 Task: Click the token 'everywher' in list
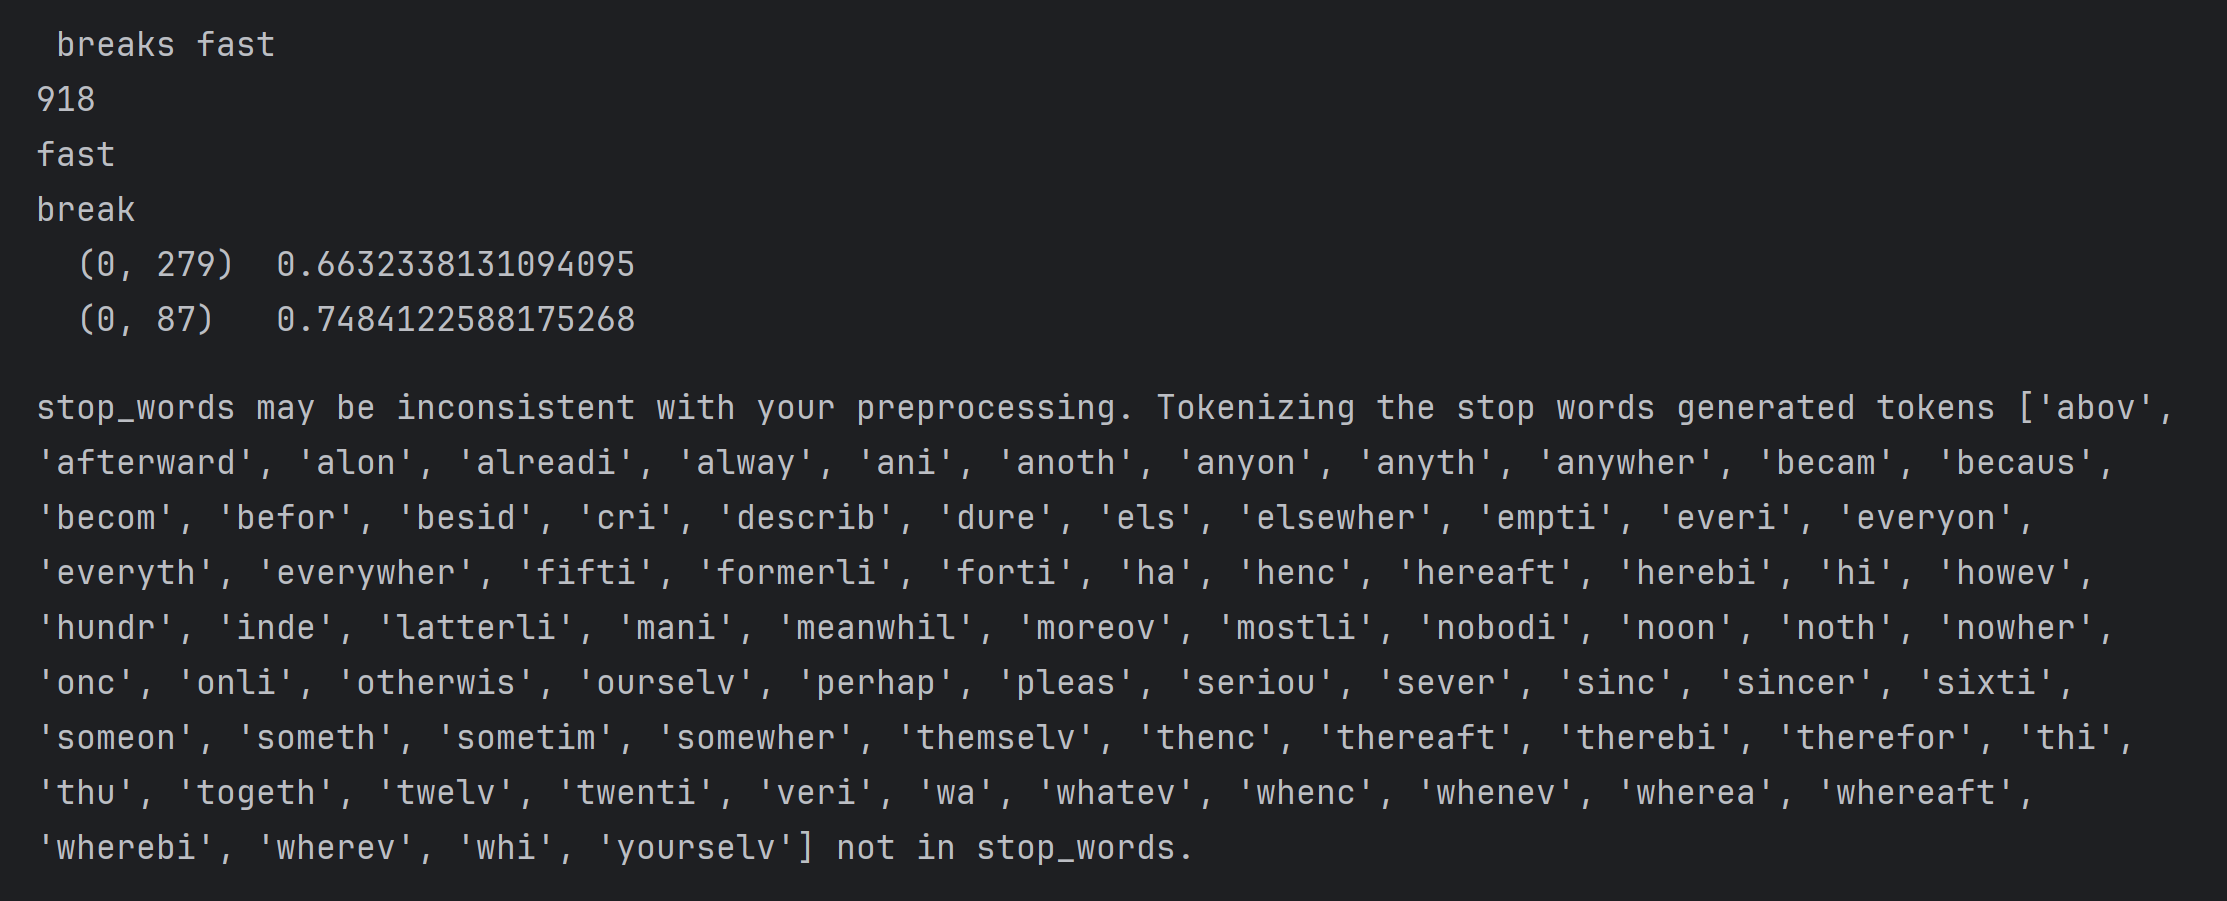pos(366,573)
